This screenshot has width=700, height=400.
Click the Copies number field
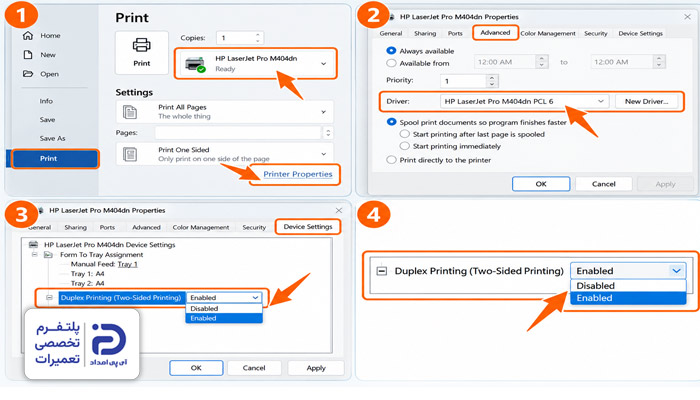pyautogui.click(x=235, y=38)
